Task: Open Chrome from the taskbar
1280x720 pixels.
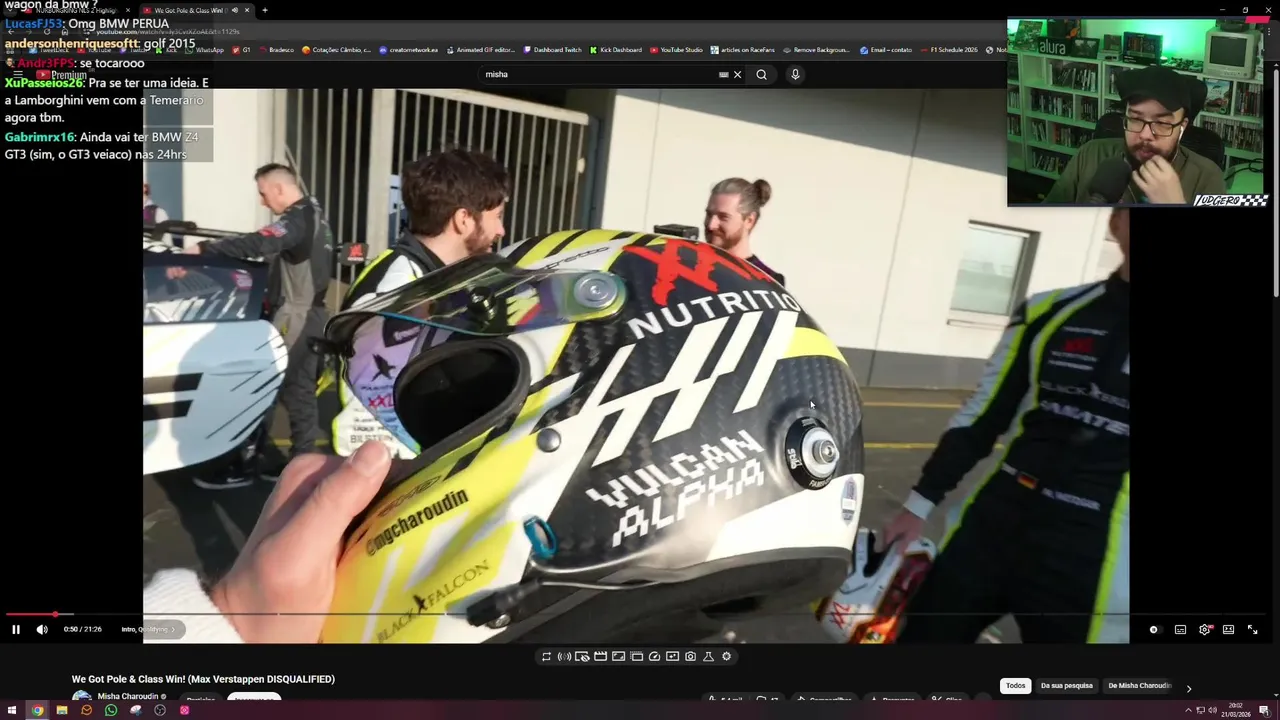Action: point(37,710)
